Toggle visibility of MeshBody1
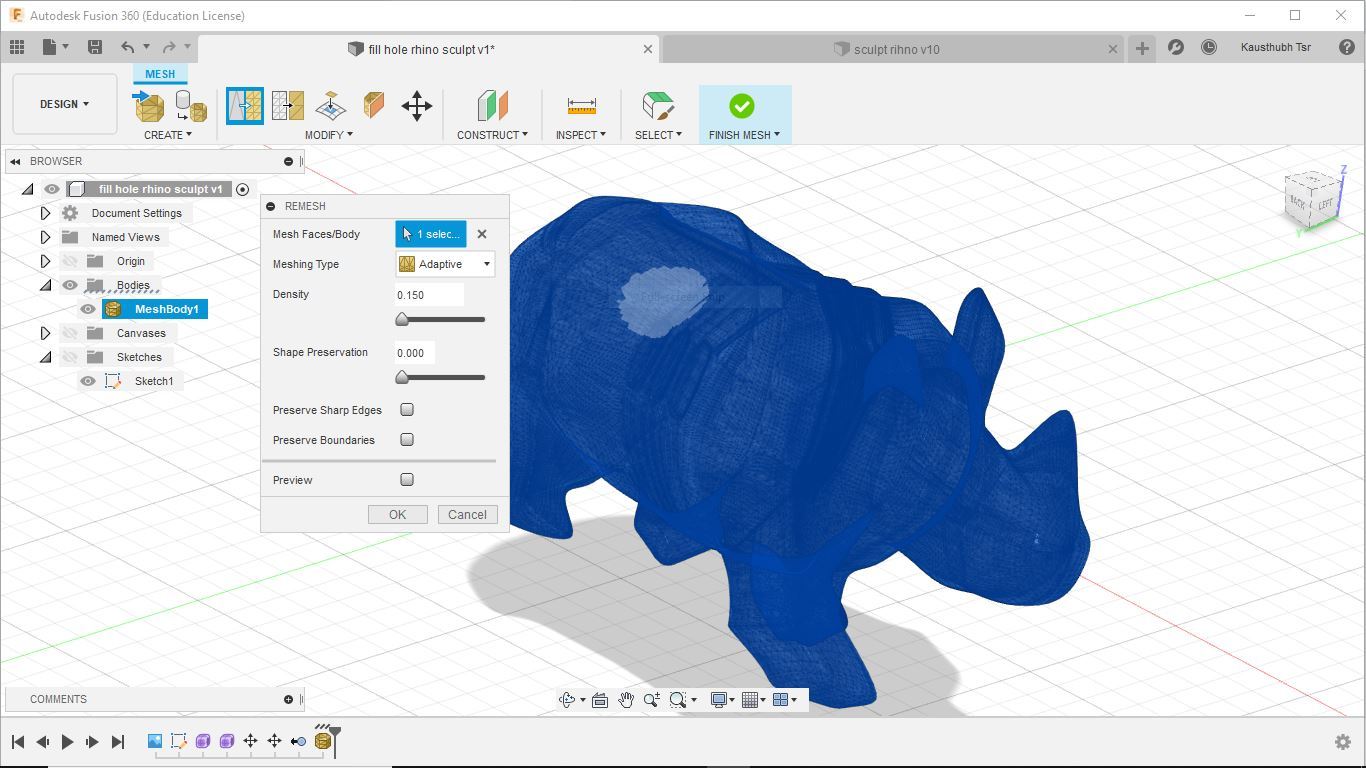Image resolution: width=1366 pixels, height=768 pixels. 88,309
